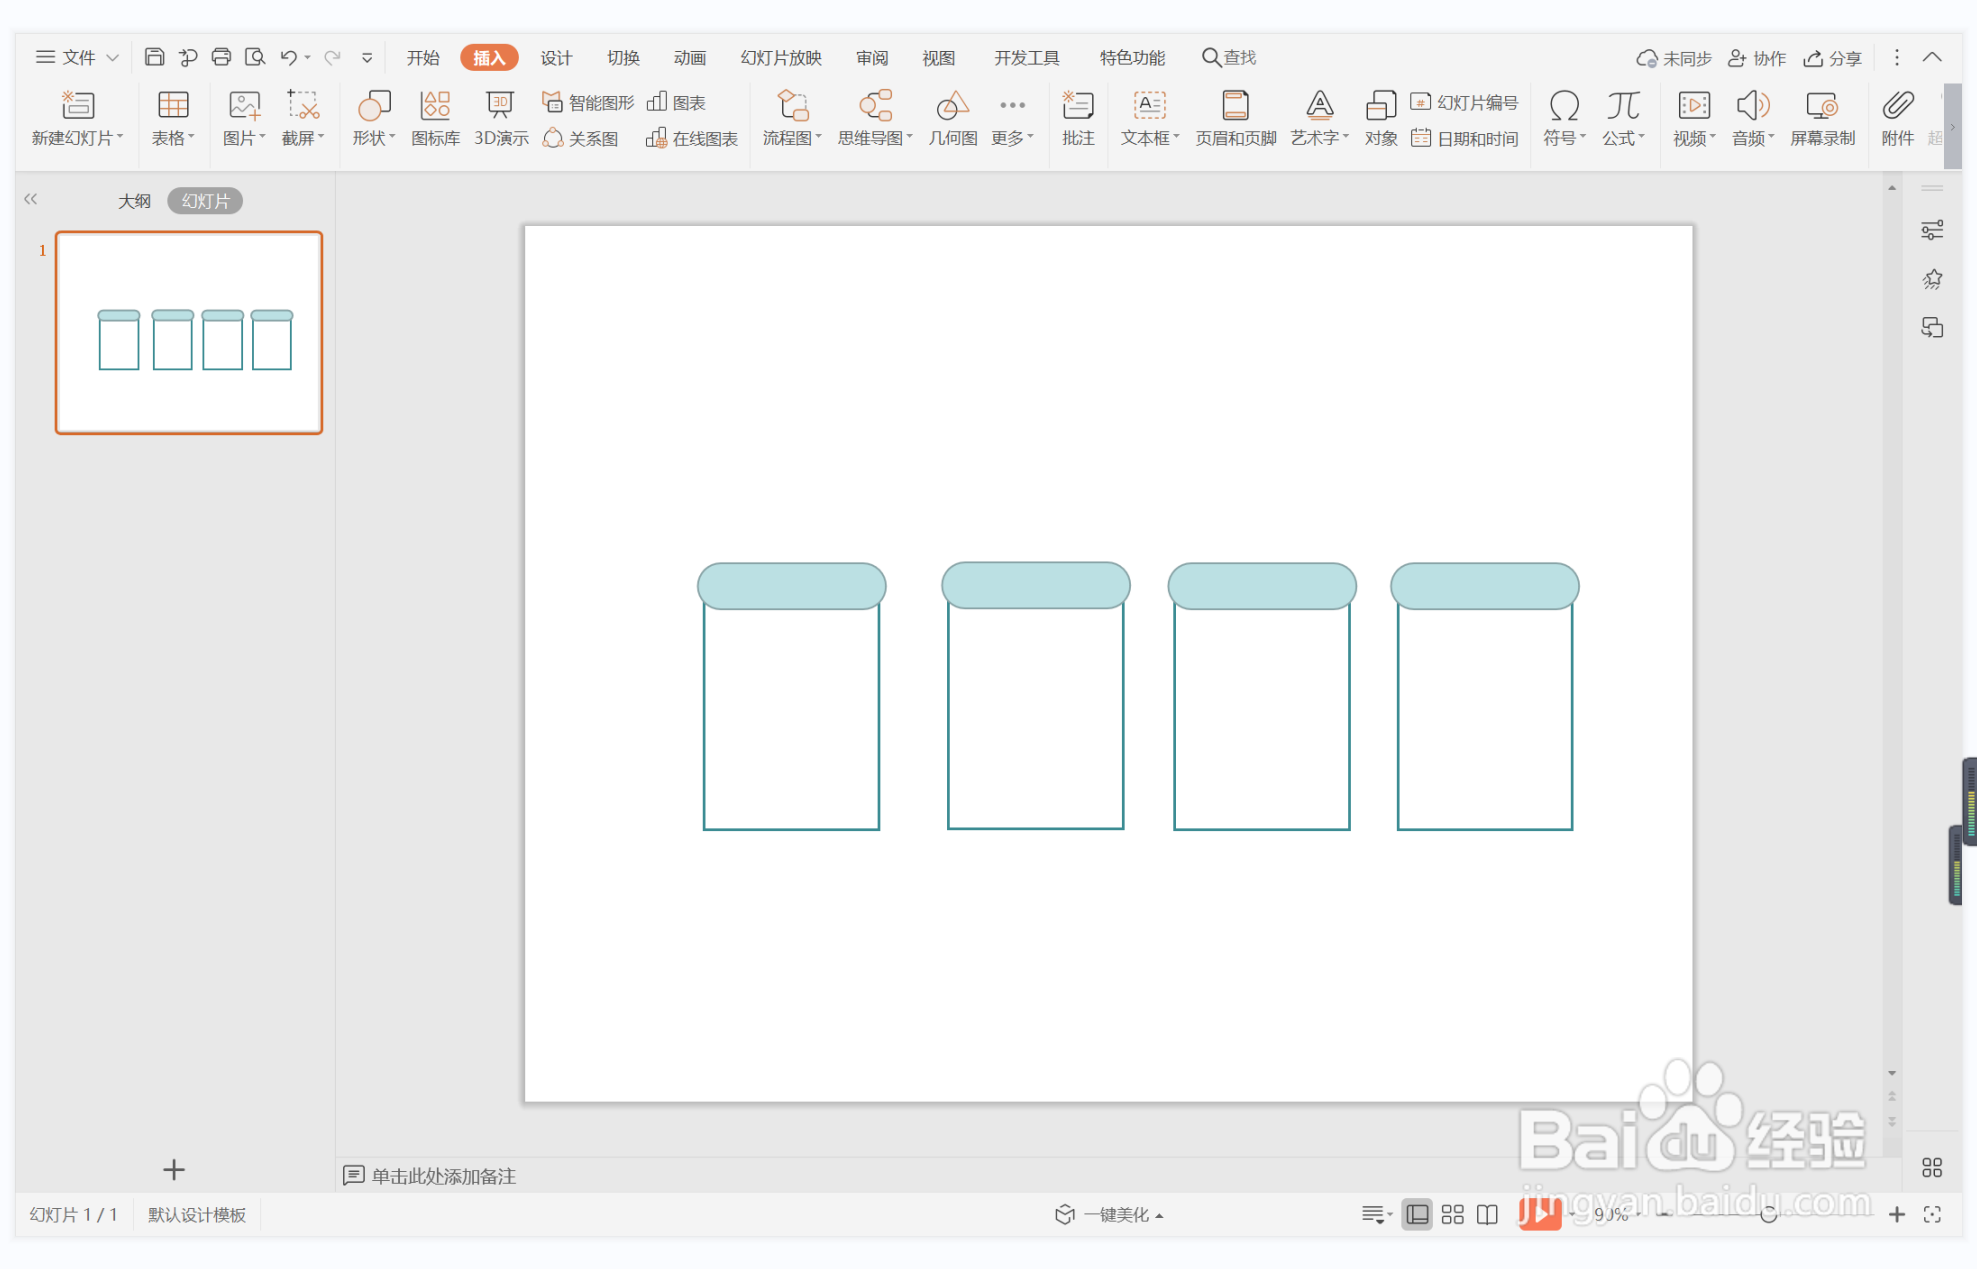Insert 对象 object icon

[x=1380, y=118]
